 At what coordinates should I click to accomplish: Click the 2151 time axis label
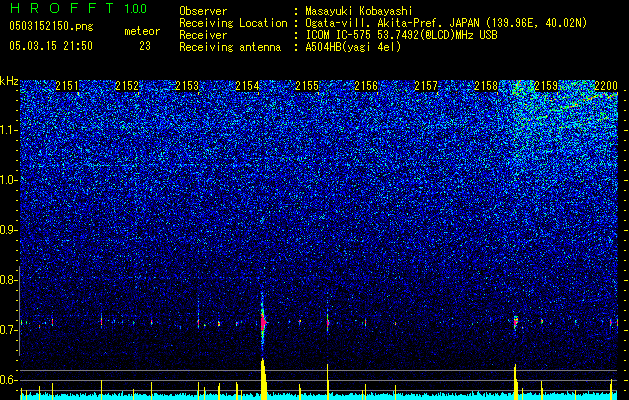point(67,86)
